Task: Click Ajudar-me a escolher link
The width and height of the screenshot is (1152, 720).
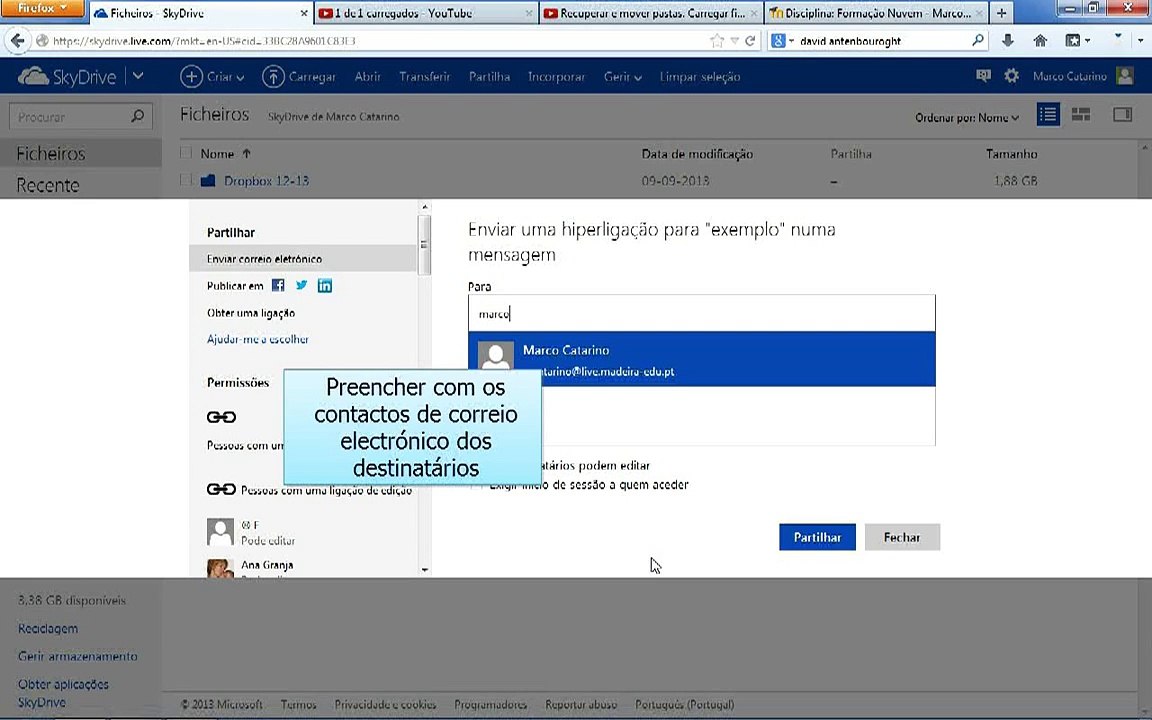Action: pyautogui.click(x=258, y=339)
